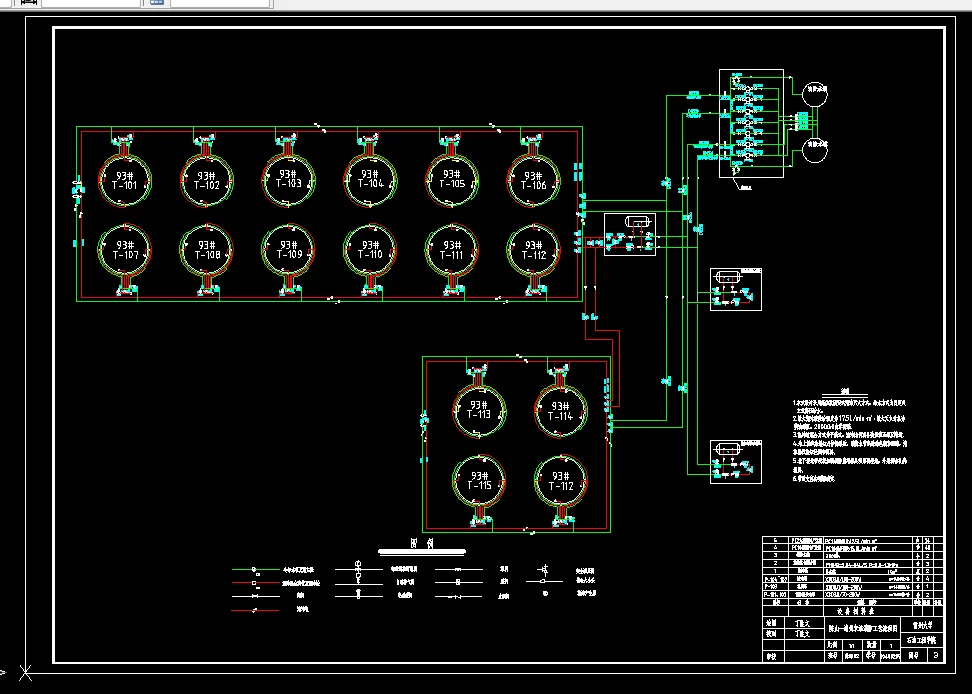
Task: Pick the 93# T-109 tank circle
Action: (288, 250)
